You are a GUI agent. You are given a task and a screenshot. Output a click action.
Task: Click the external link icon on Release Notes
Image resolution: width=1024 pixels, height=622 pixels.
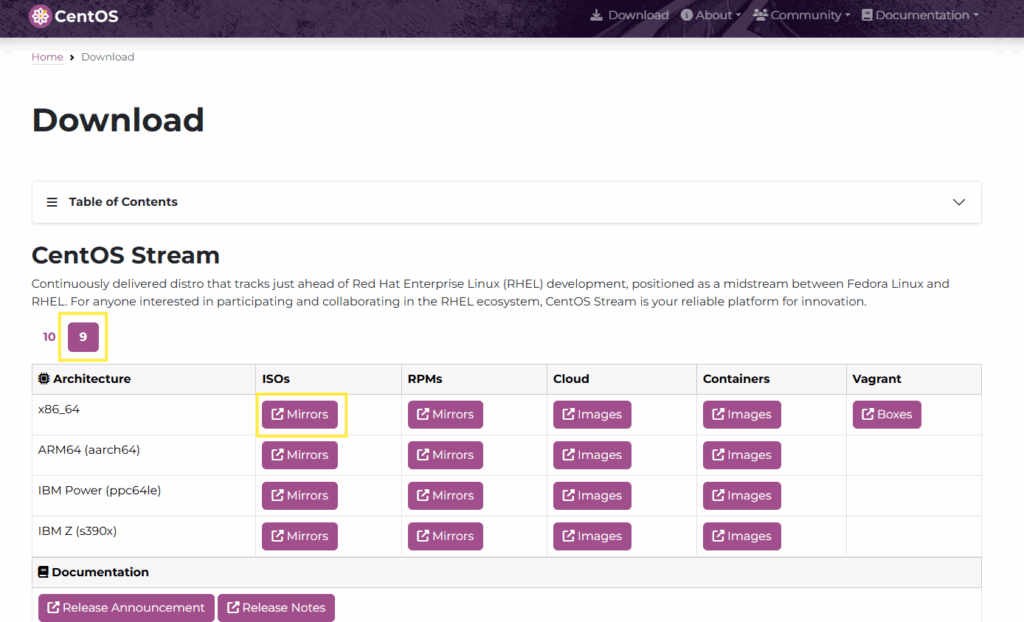tap(232, 608)
